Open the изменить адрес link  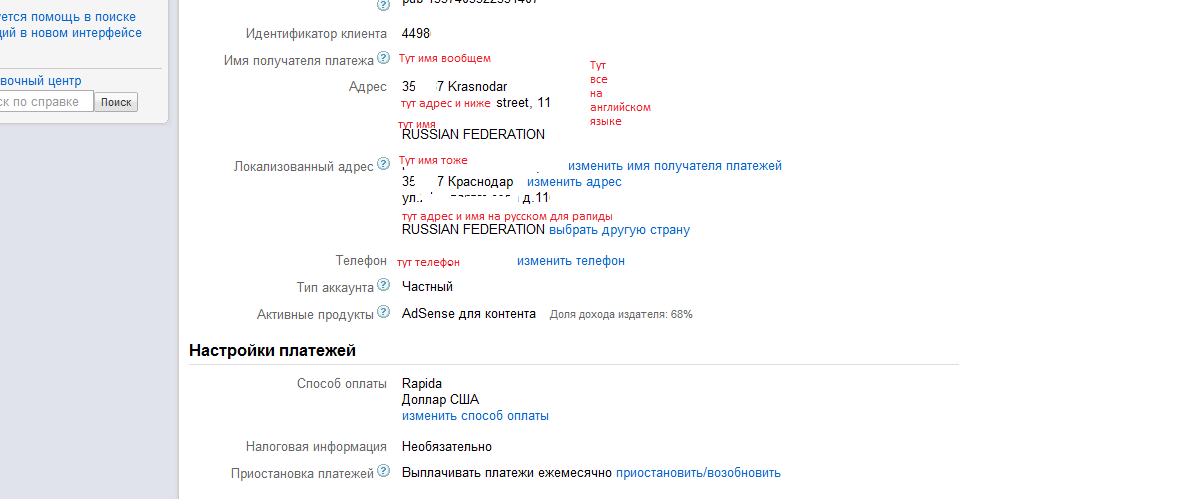coord(574,182)
